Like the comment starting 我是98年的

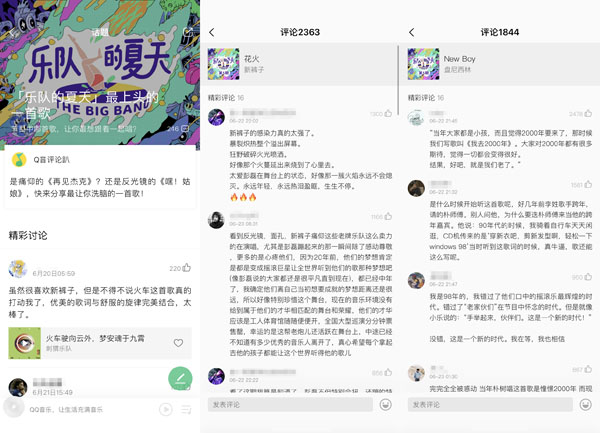click(x=588, y=277)
